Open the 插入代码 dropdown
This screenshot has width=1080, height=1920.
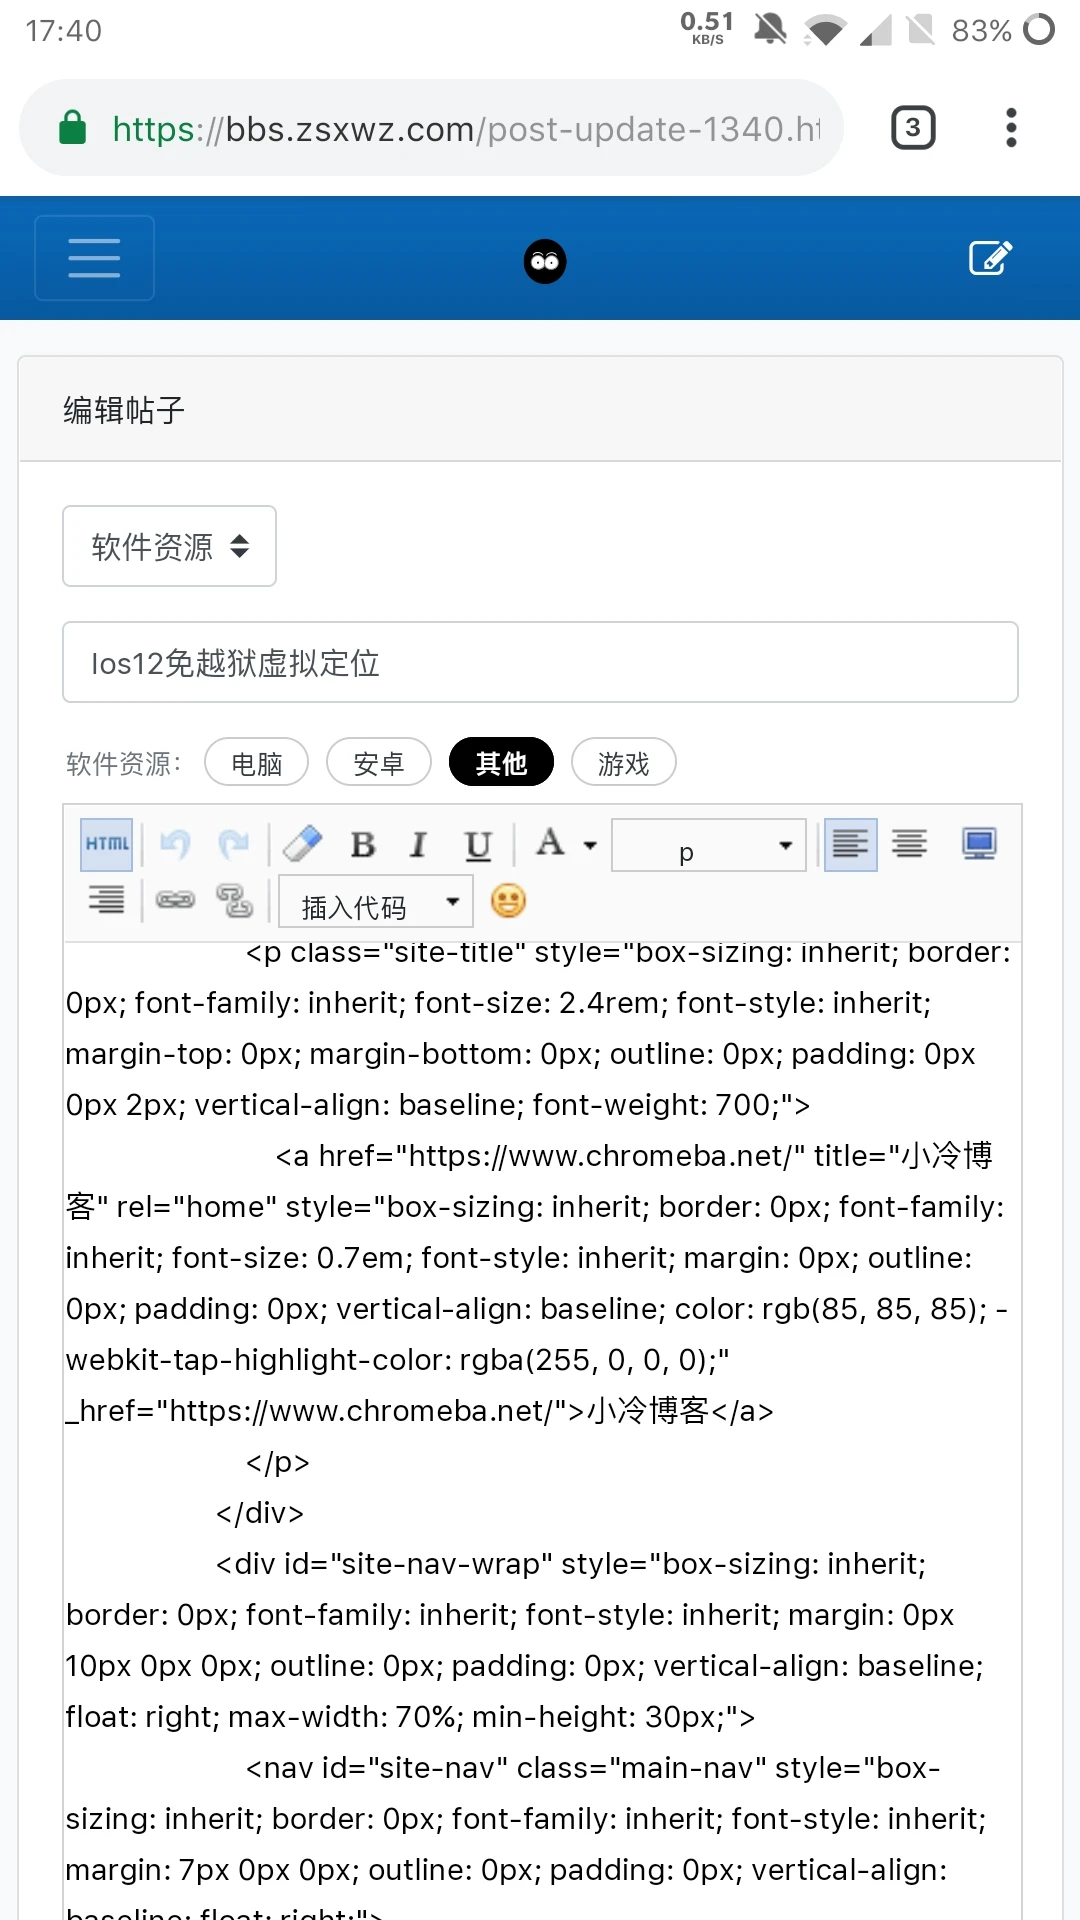375,904
